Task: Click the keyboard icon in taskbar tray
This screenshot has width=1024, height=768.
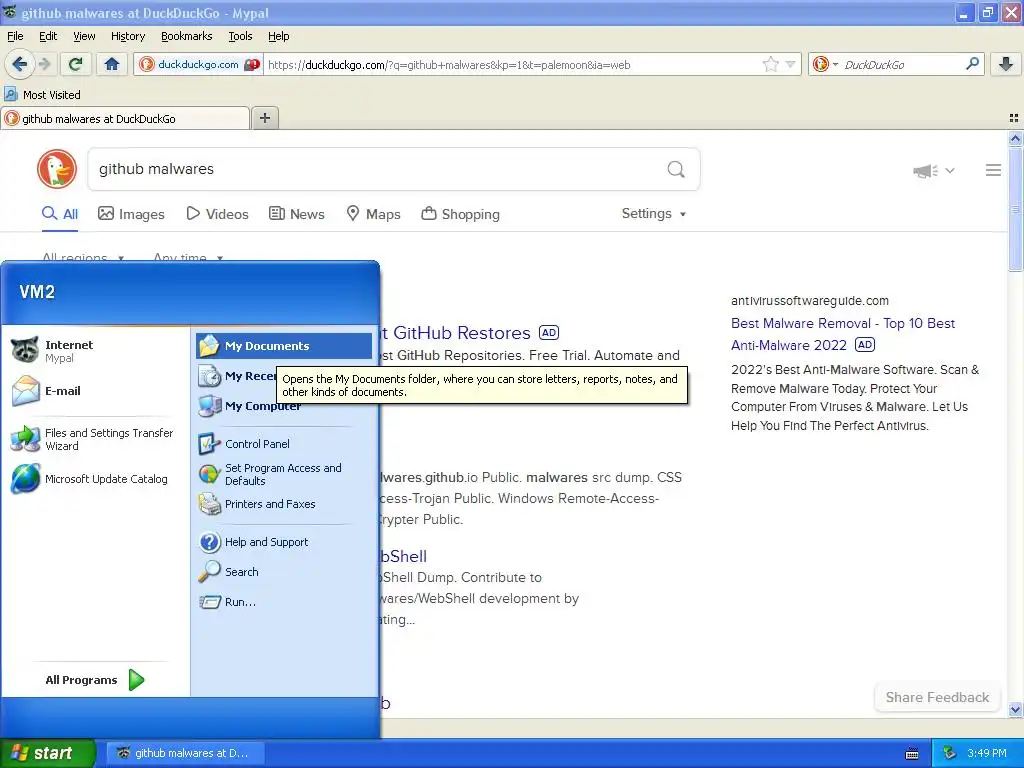Action: point(912,754)
